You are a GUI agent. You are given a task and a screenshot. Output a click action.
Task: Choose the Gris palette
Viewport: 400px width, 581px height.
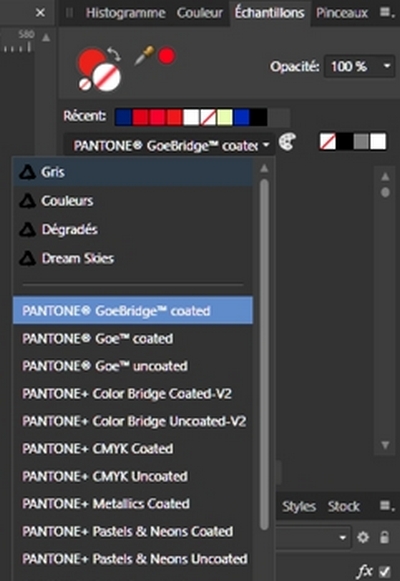[x=133, y=172]
